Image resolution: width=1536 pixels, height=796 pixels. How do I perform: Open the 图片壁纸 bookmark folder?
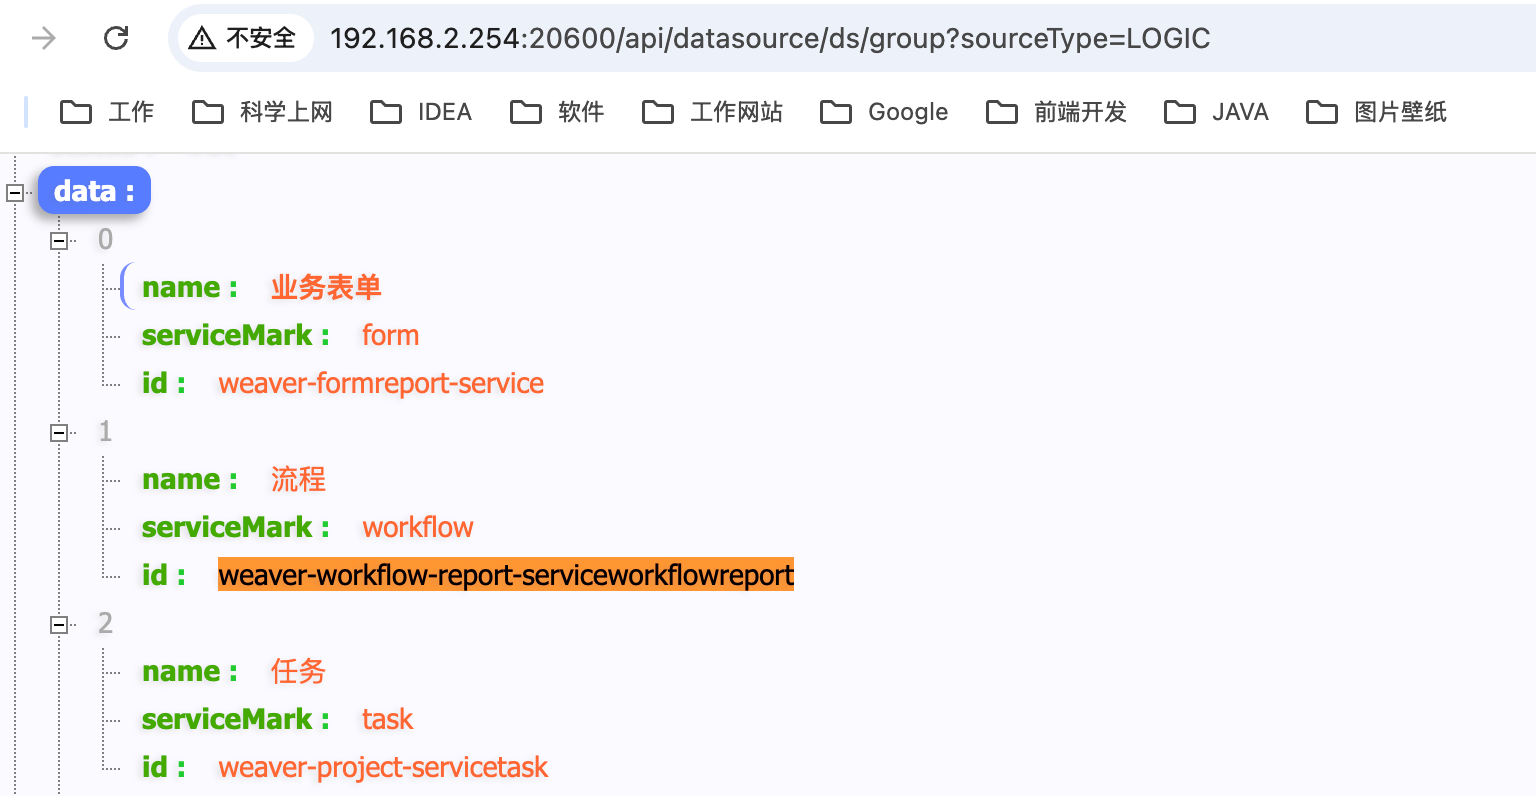point(1377,112)
